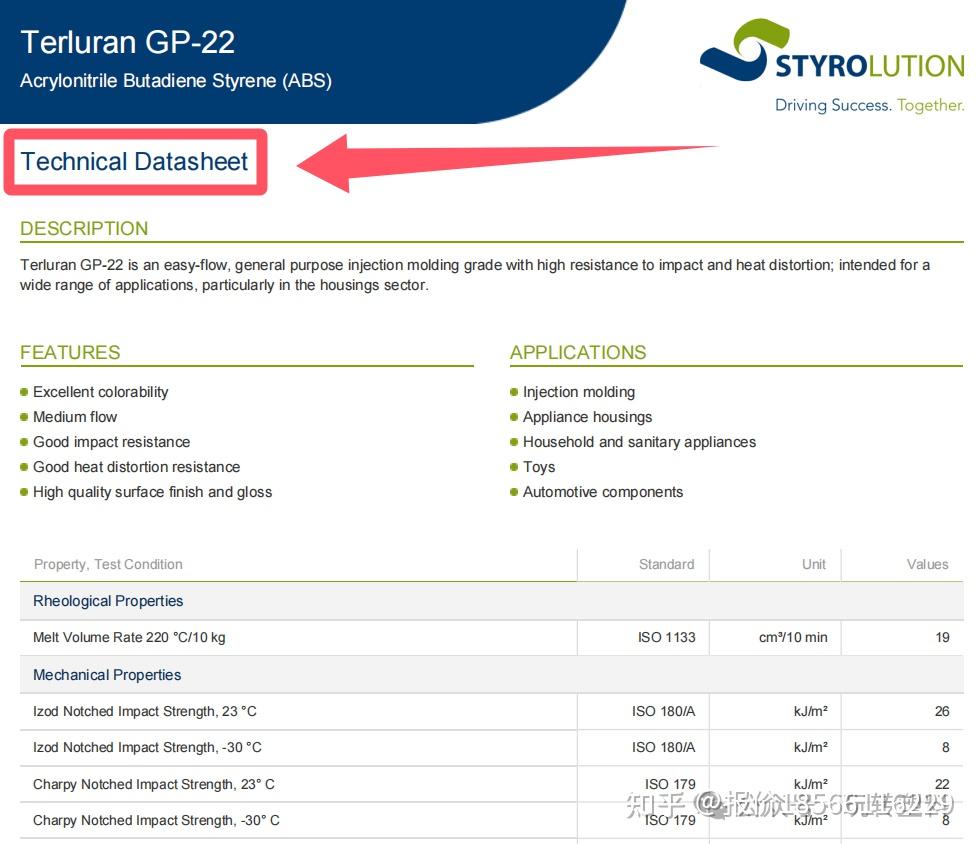The image size is (980, 844).
Task: Click the 'Property, Test Condition' column header
Action: click(108, 565)
